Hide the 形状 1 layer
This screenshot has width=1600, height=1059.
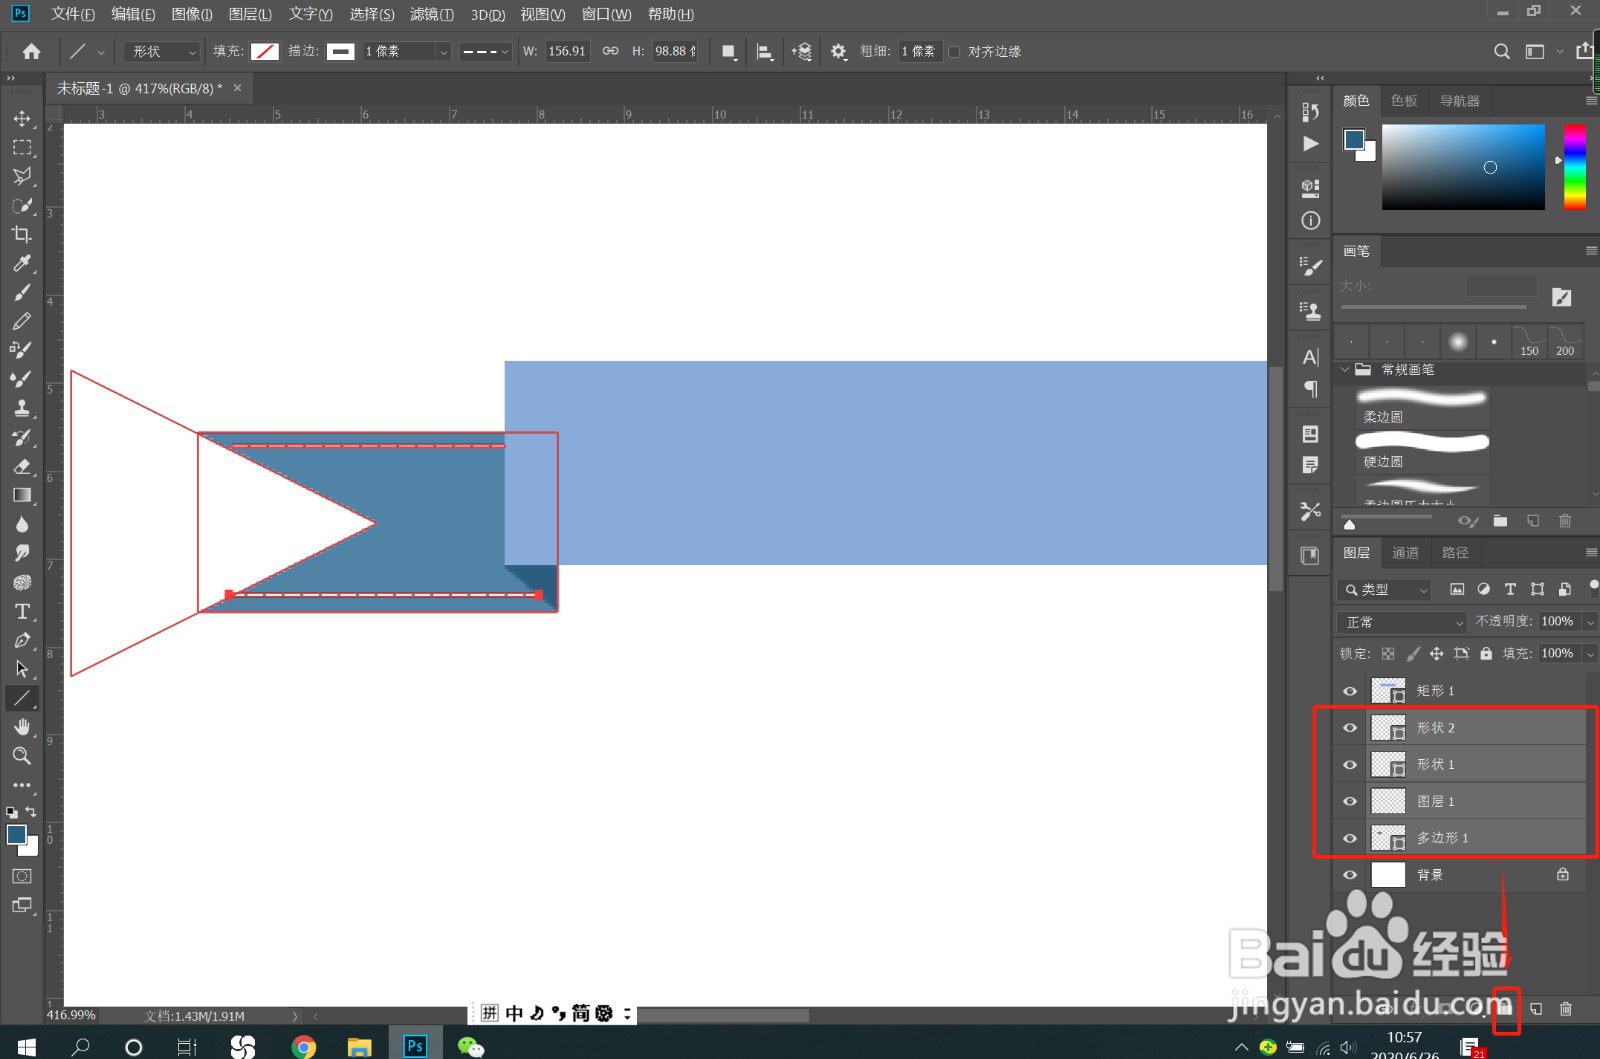coord(1350,765)
